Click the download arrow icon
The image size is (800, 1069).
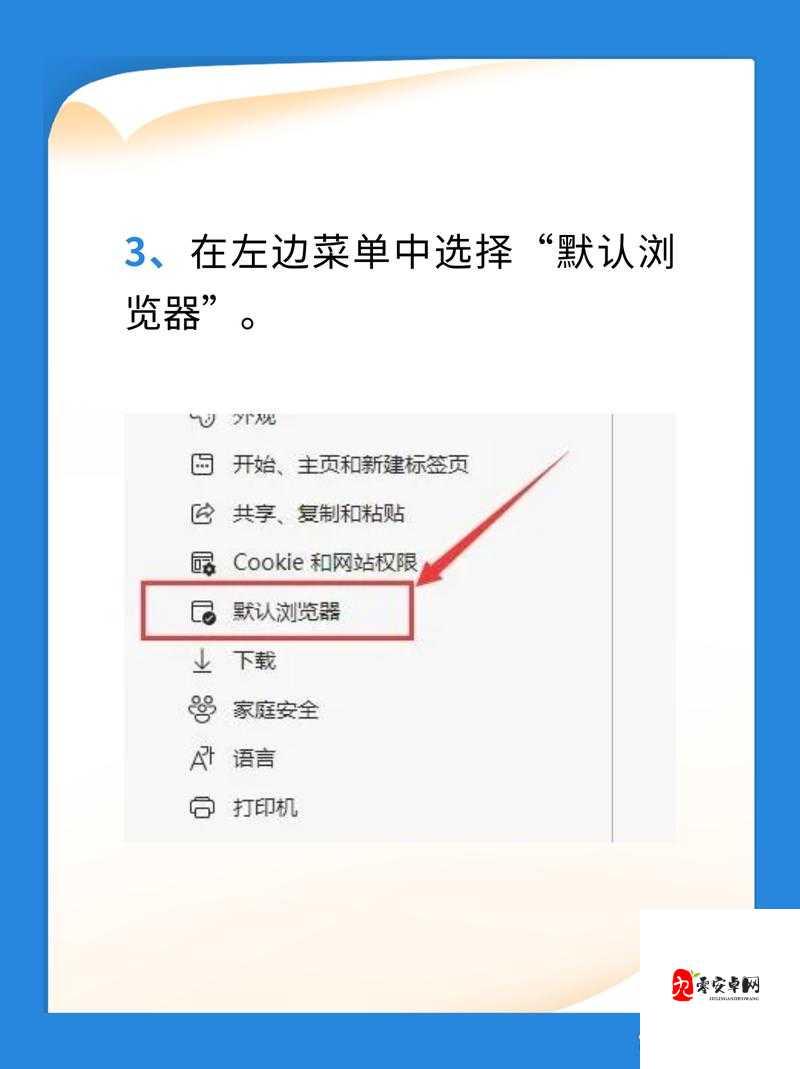pos(202,661)
